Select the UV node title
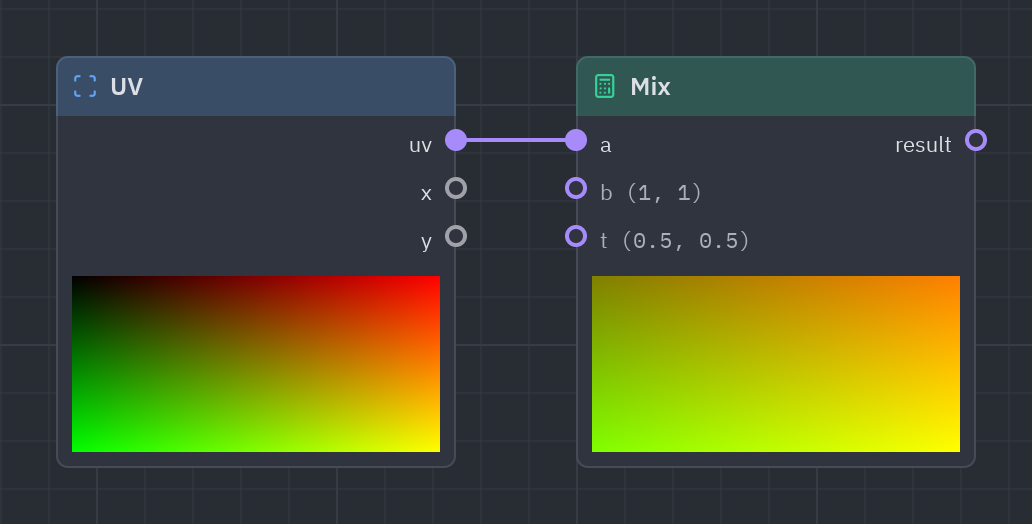Viewport: 1032px width, 524px height. [x=126, y=87]
